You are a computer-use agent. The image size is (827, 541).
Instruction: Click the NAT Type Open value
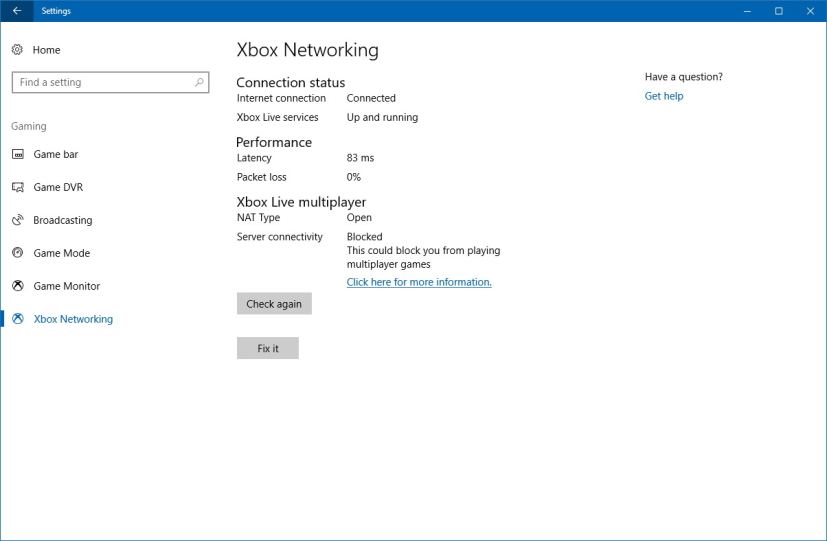(359, 217)
